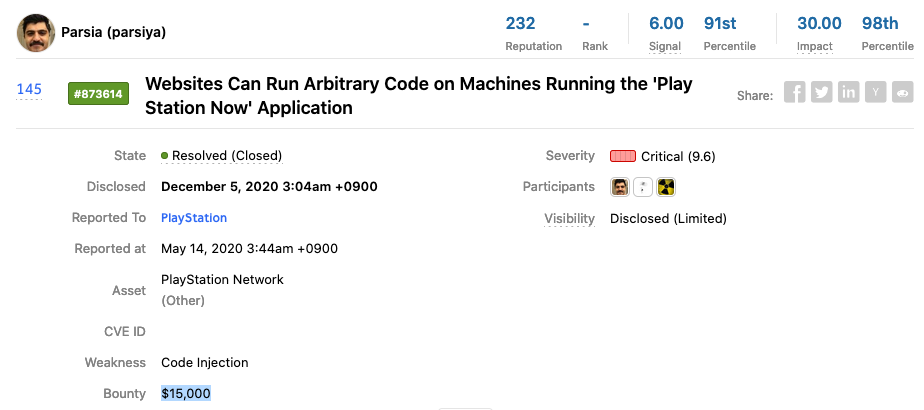Open third participant radiation-symbol avatar

click(x=666, y=187)
